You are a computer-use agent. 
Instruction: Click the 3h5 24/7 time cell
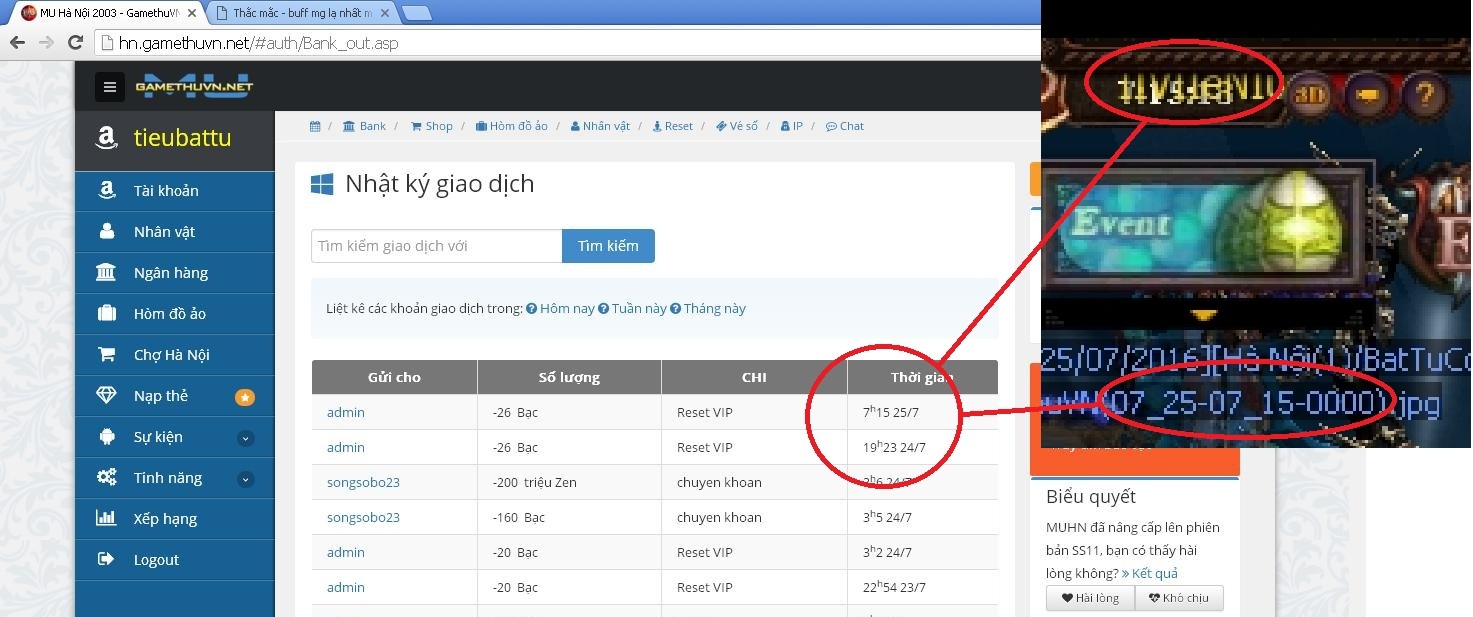coord(922,517)
